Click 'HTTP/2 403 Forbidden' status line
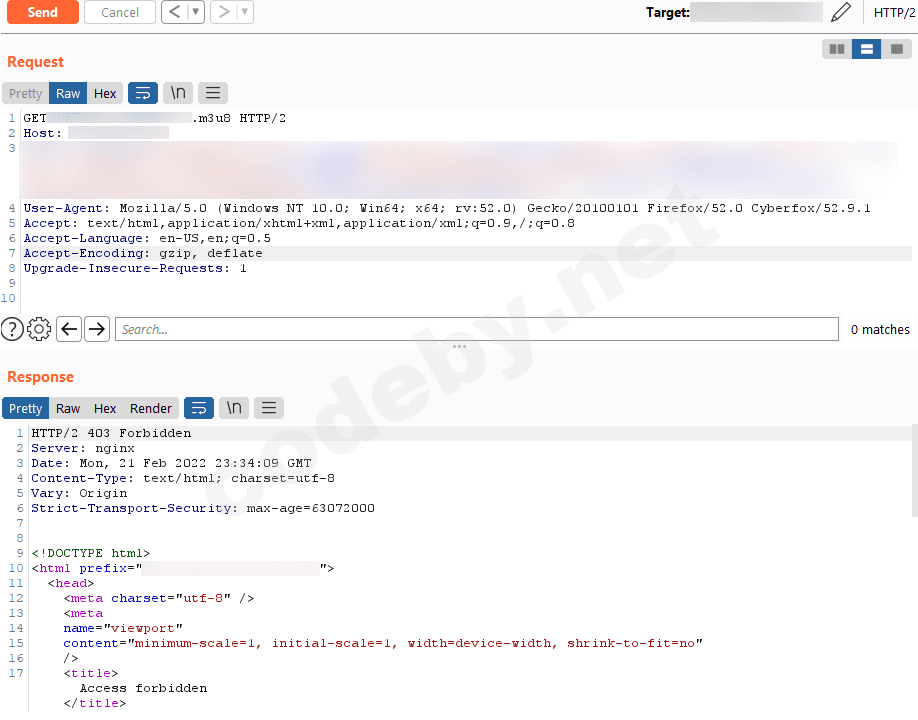 [111, 433]
